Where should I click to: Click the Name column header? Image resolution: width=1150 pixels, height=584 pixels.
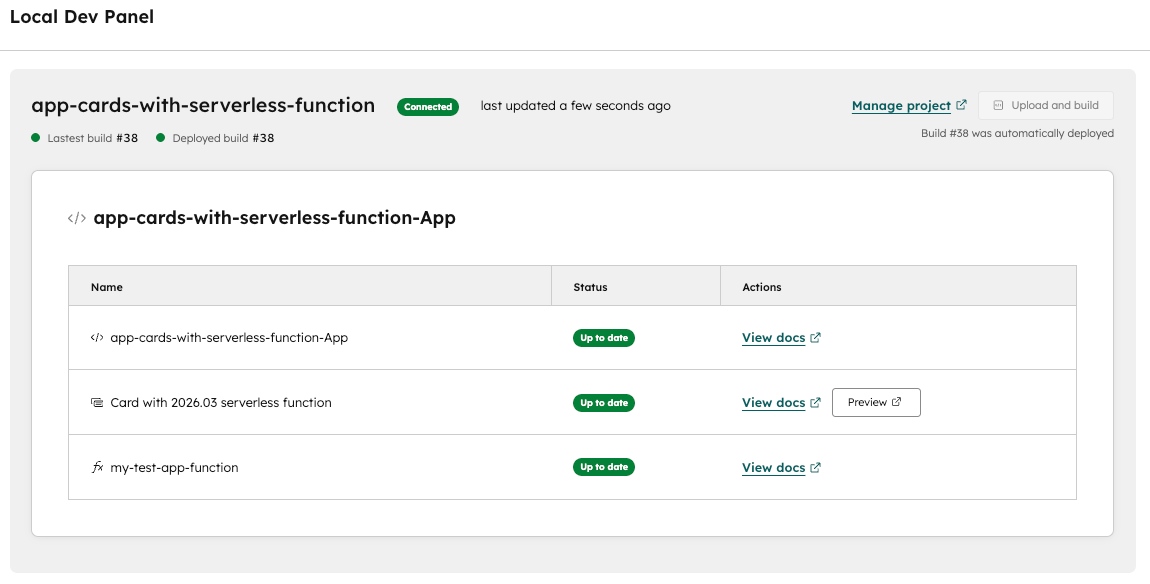[x=107, y=287]
